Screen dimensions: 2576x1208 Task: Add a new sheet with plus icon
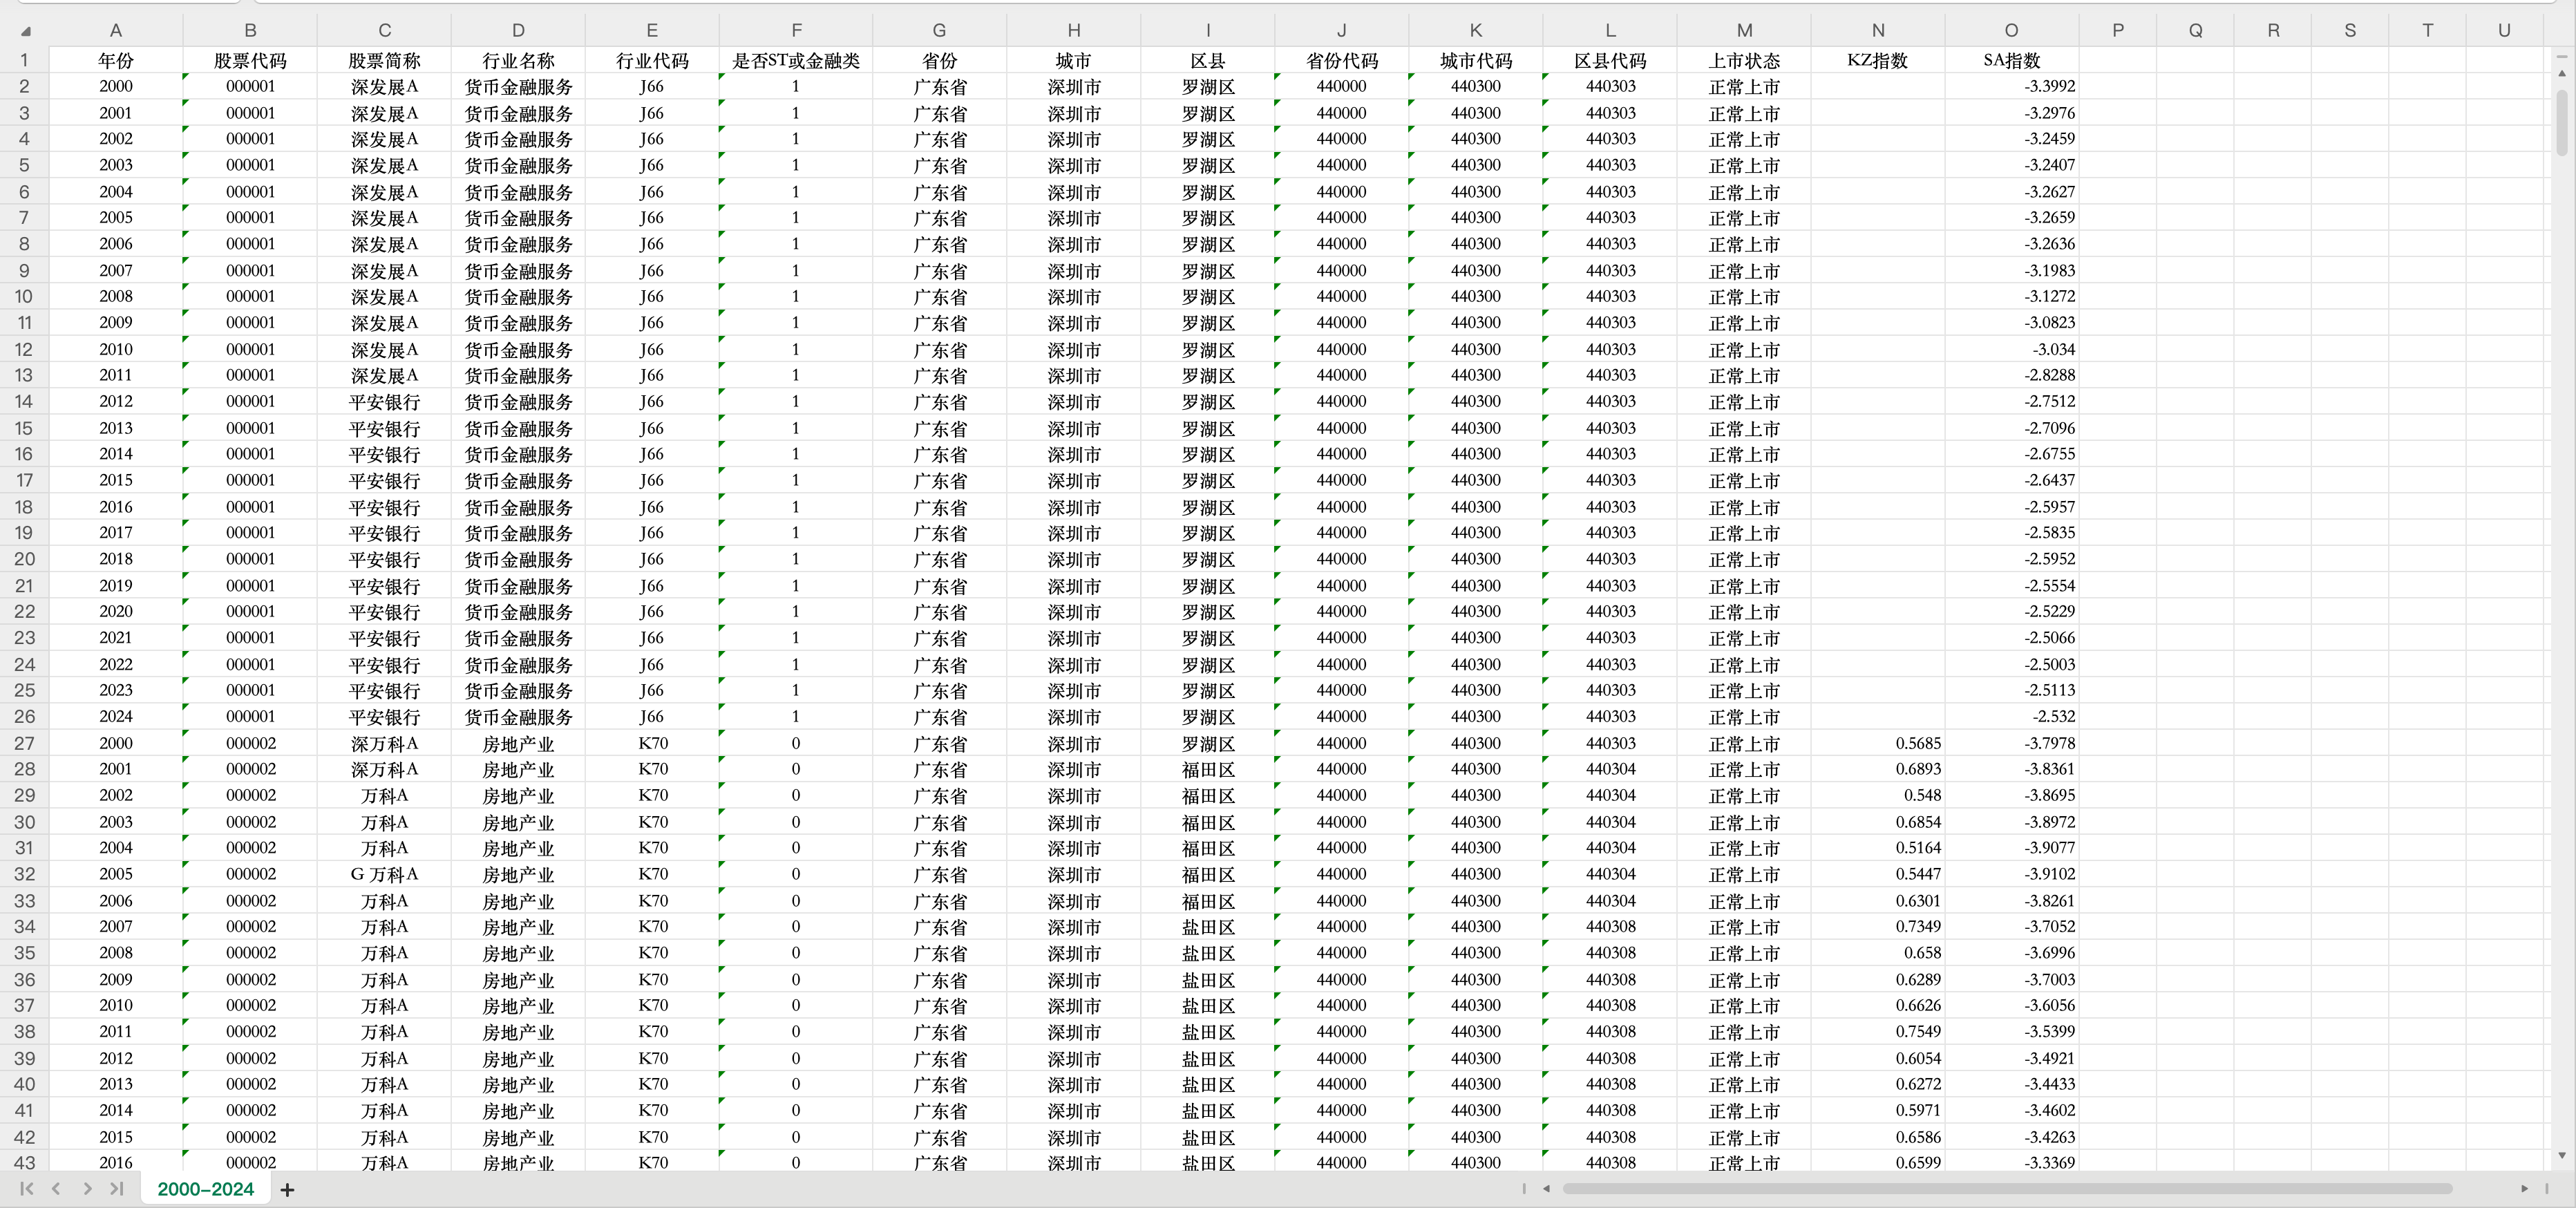tap(287, 1190)
